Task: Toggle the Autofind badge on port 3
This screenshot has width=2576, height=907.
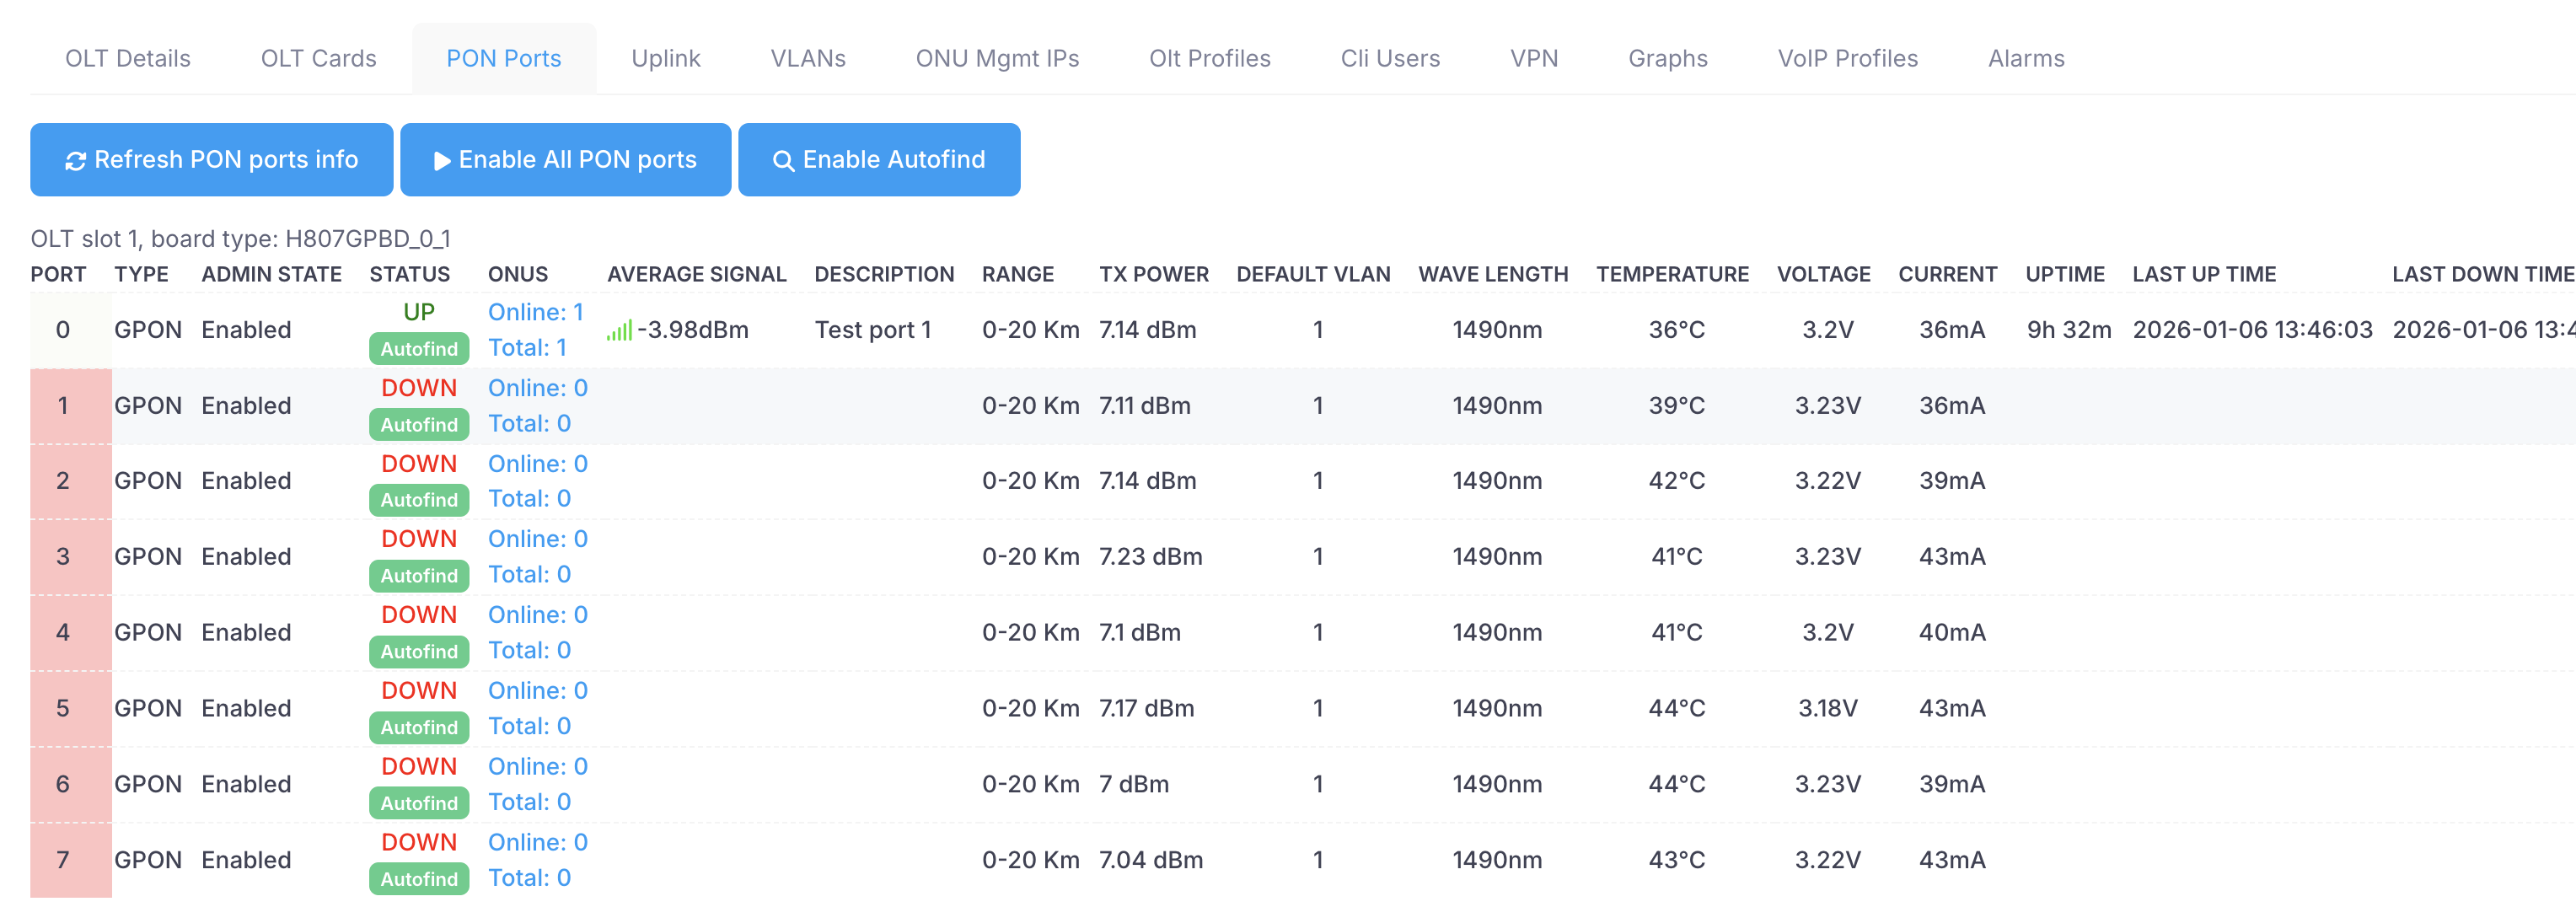Action: coord(418,576)
